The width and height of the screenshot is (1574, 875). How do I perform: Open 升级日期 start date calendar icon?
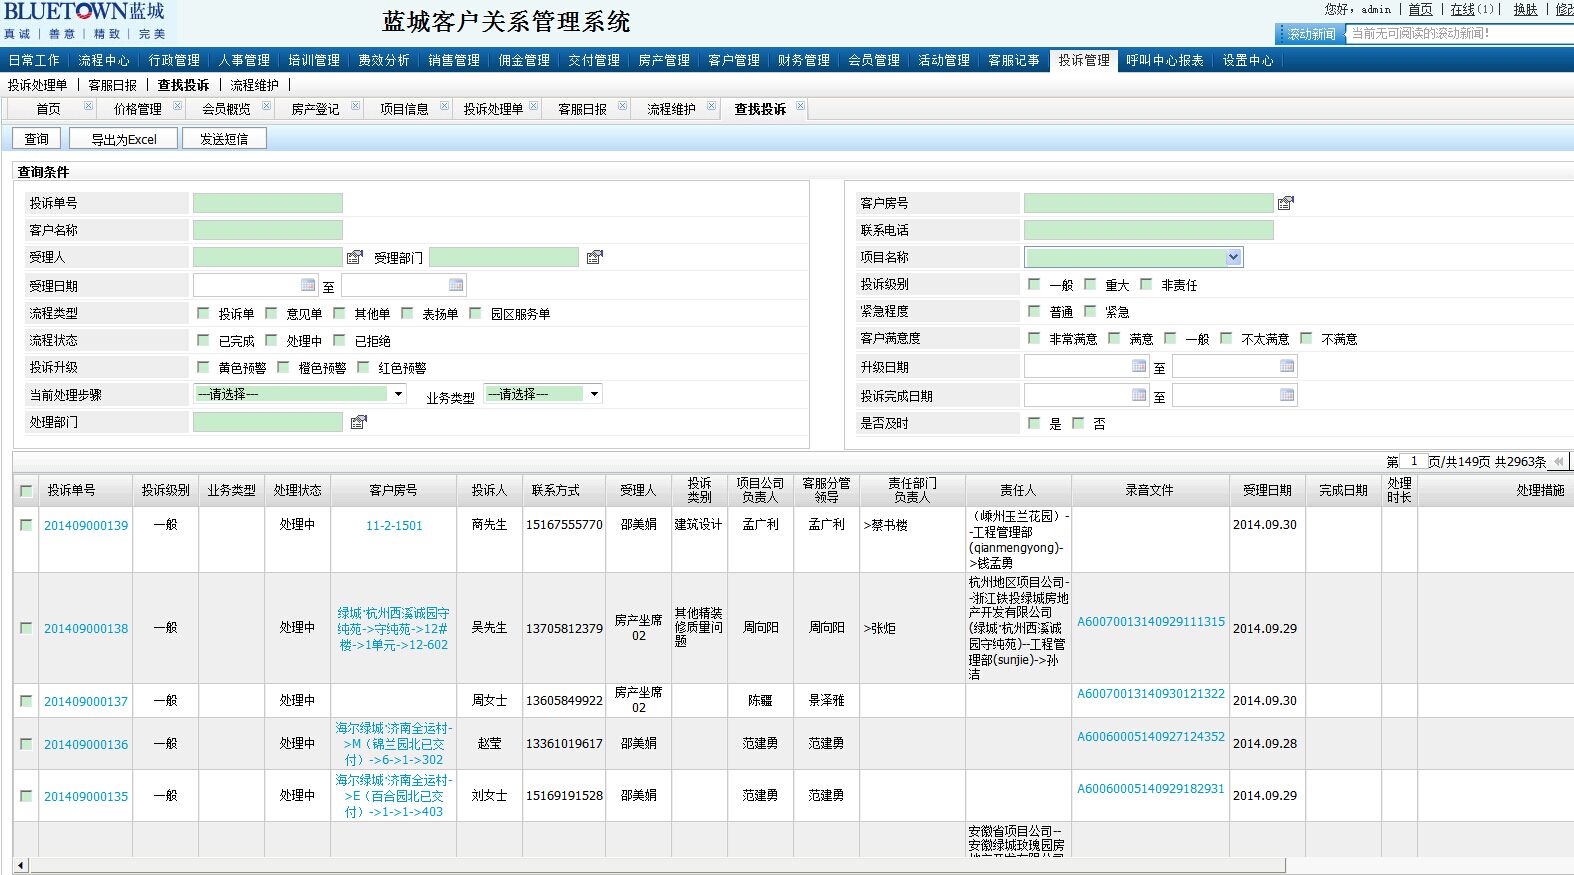pyautogui.click(x=1138, y=366)
